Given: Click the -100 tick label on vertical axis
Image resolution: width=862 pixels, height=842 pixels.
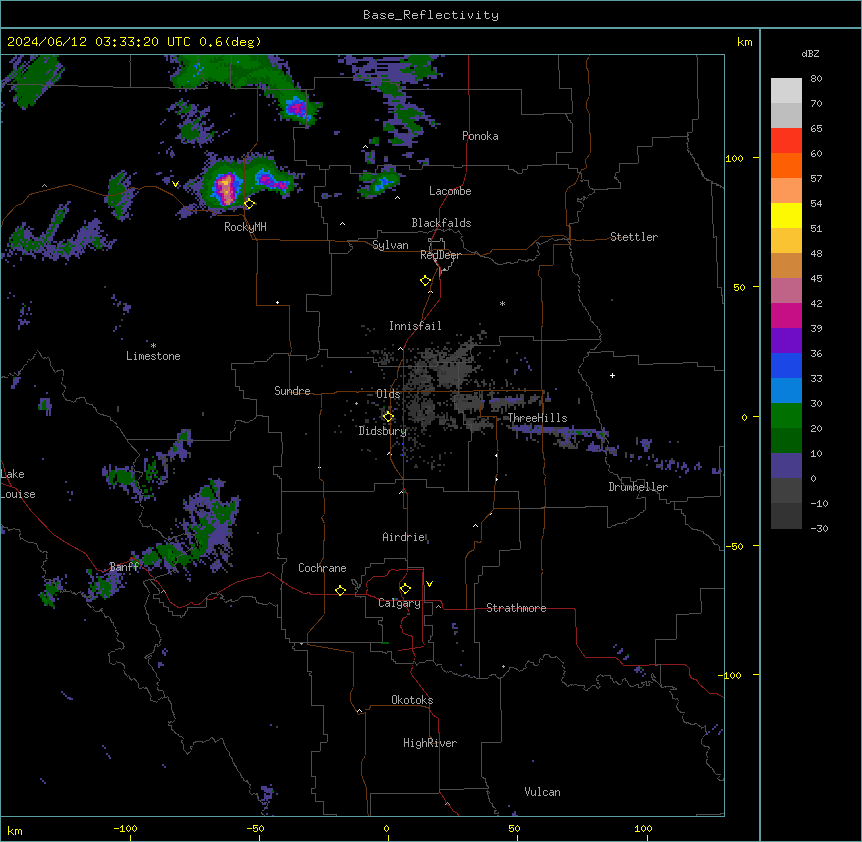Looking at the screenshot, I should (x=731, y=675).
